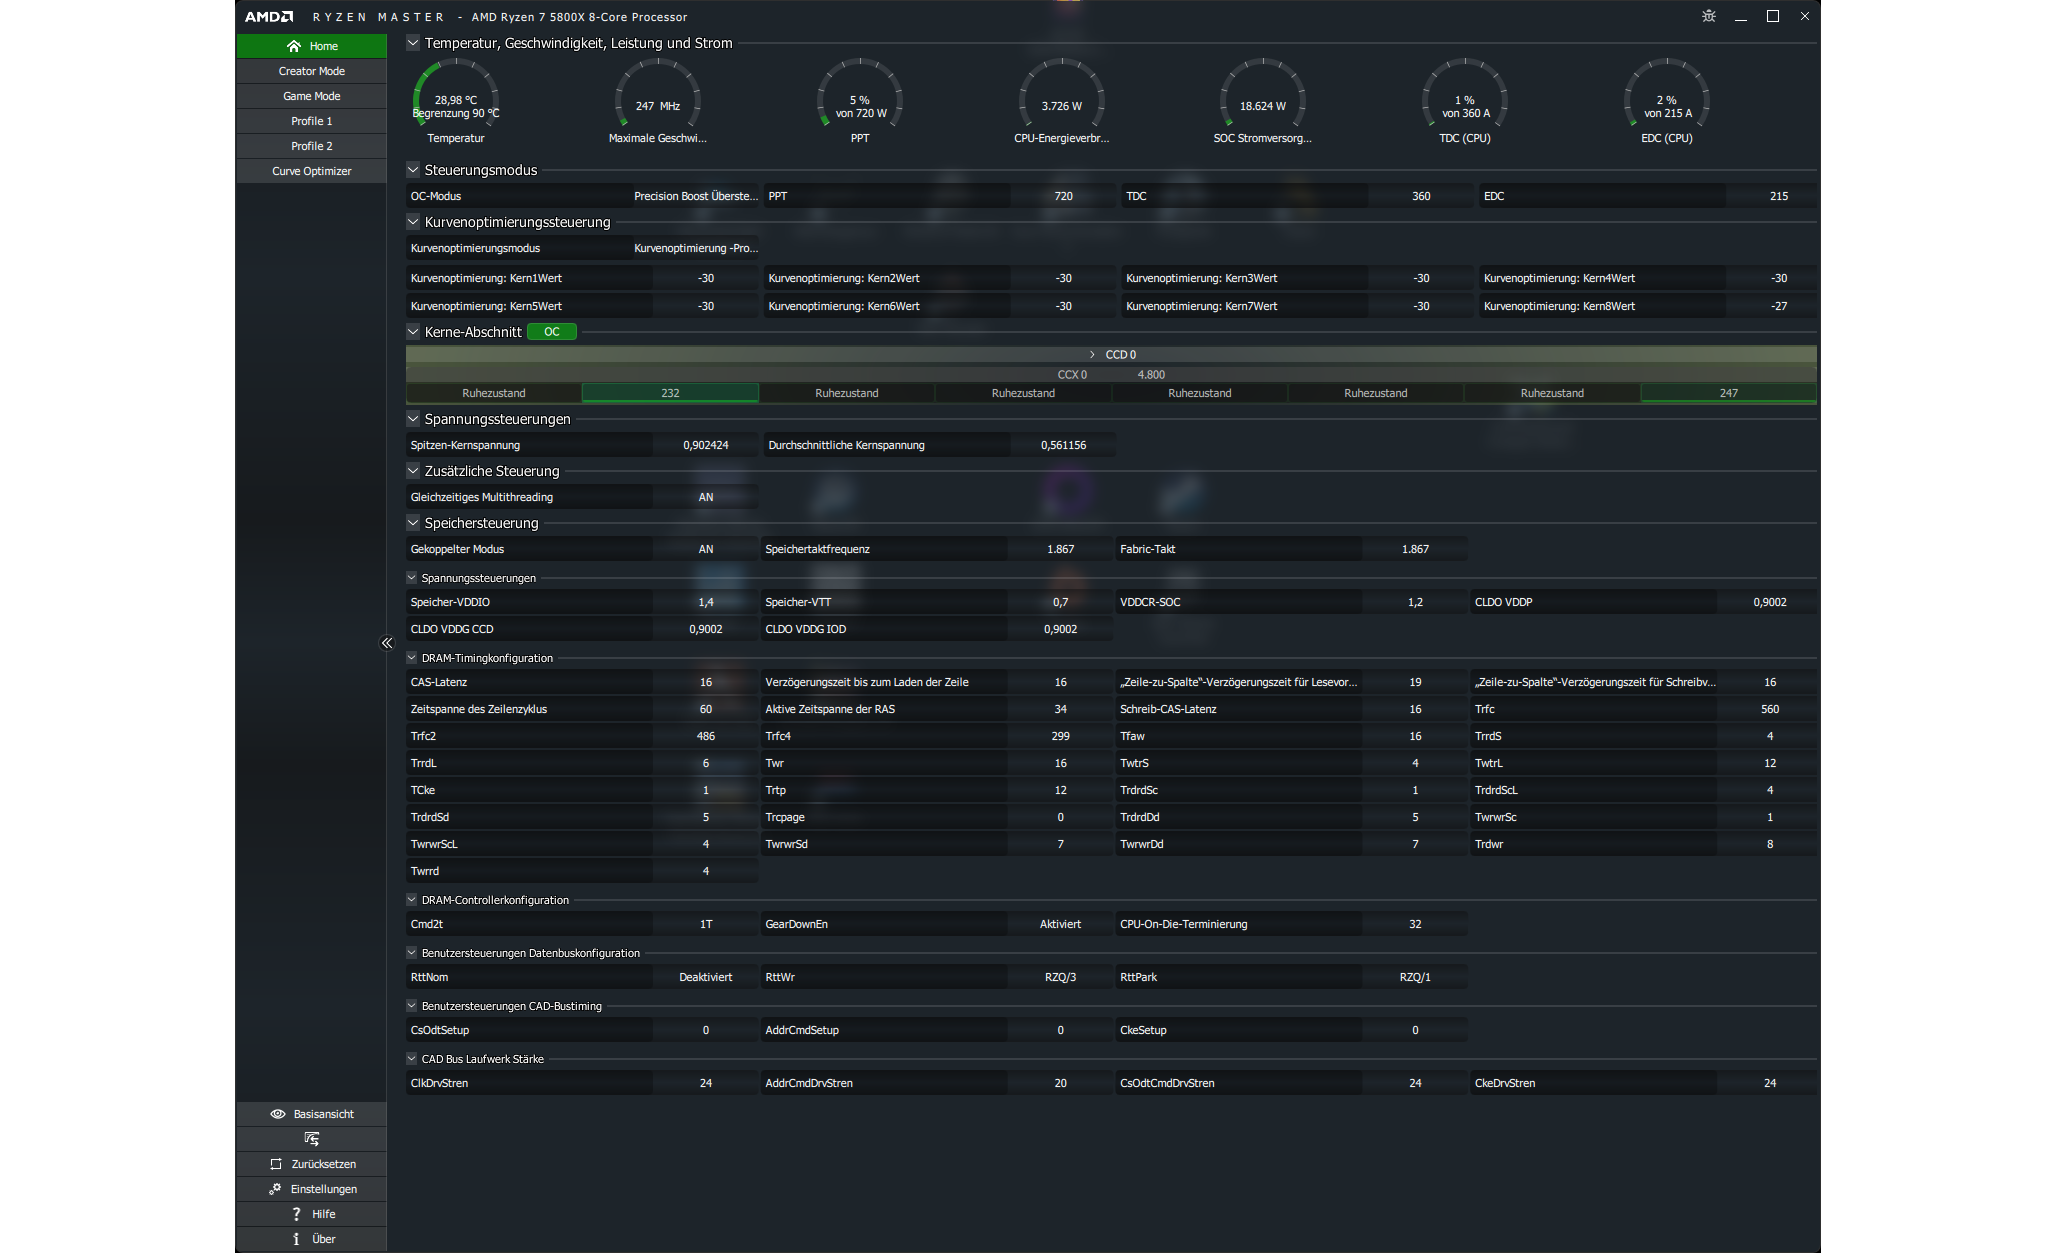Switch to Game Mode profile
This screenshot has width=2056, height=1253.
[312, 96]
